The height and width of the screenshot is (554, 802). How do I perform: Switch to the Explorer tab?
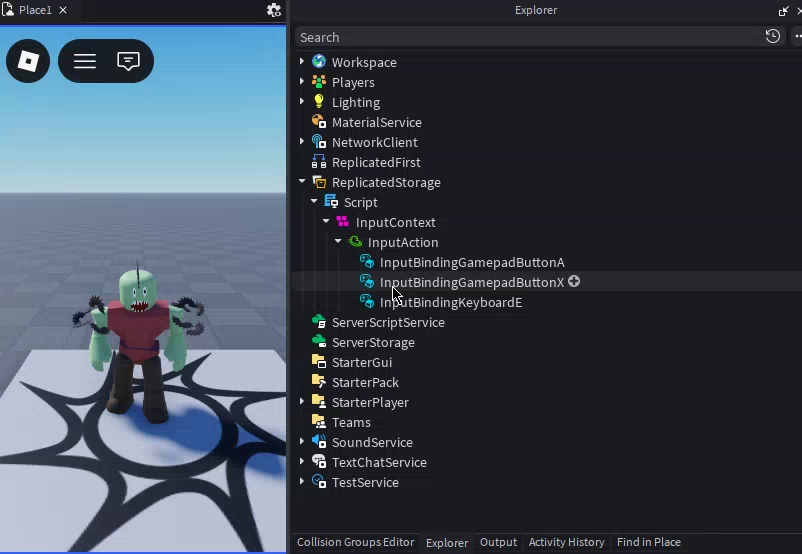coord(447,543)
